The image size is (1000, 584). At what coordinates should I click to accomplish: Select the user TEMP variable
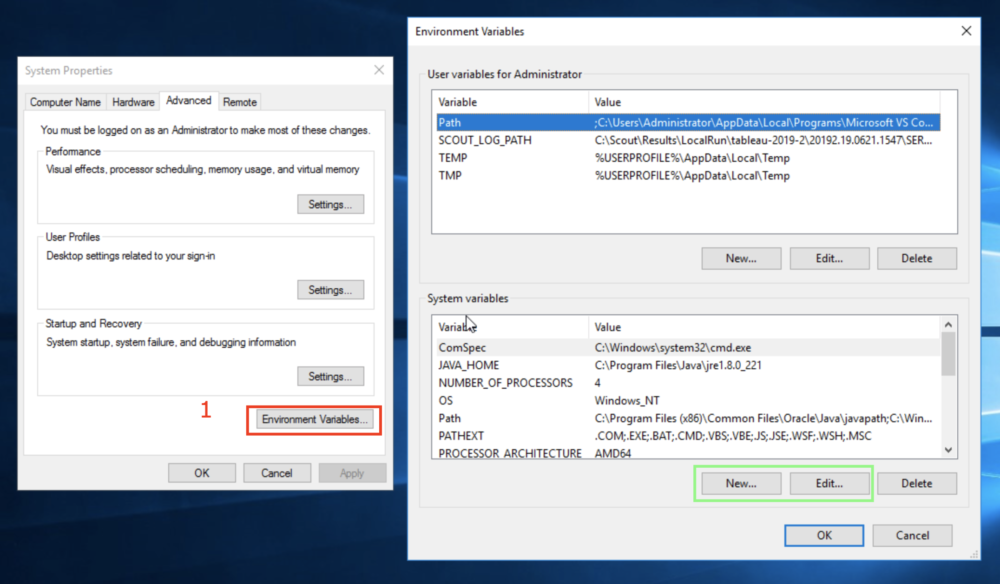pyautogui.click(x=688, y=158)
